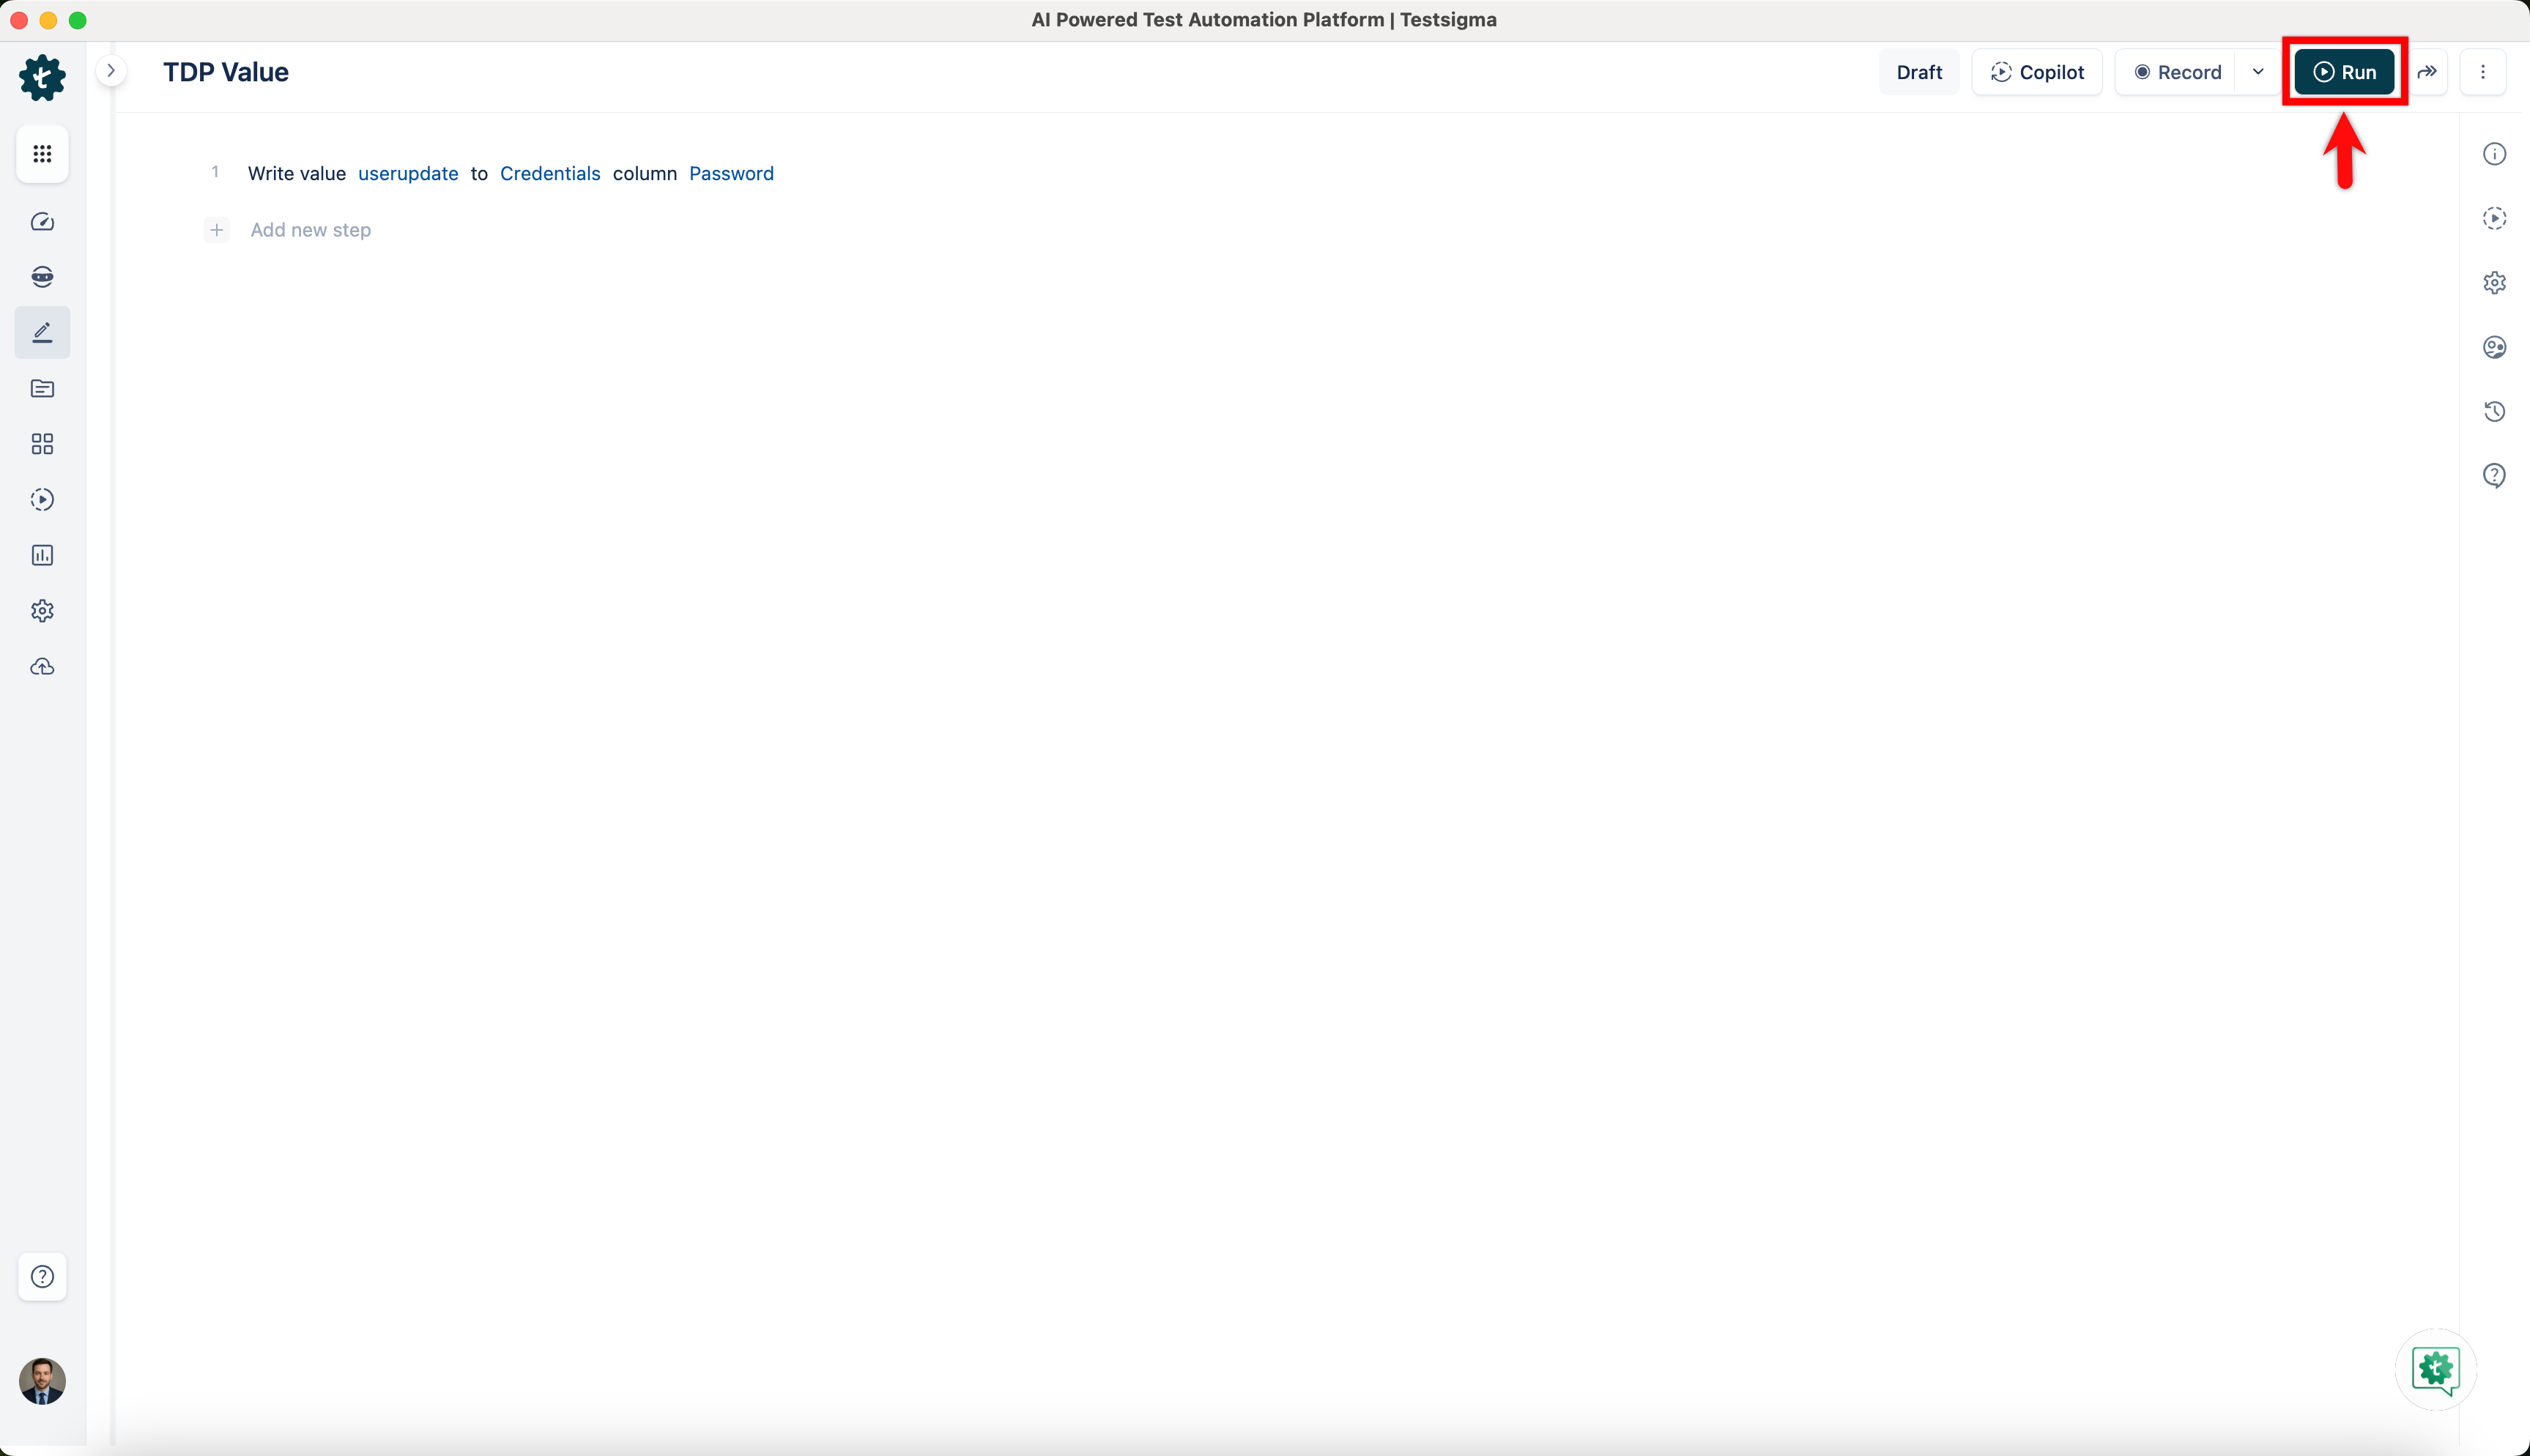The height and width of the screenshot is (1456, 2530).
Task: Open version history clock icon
Action: 2494,411
